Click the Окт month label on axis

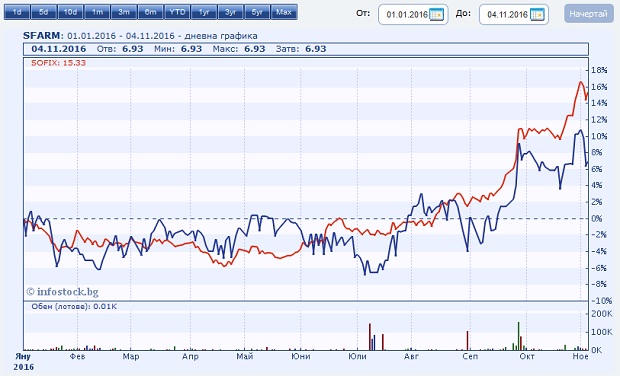coord(527,356)
